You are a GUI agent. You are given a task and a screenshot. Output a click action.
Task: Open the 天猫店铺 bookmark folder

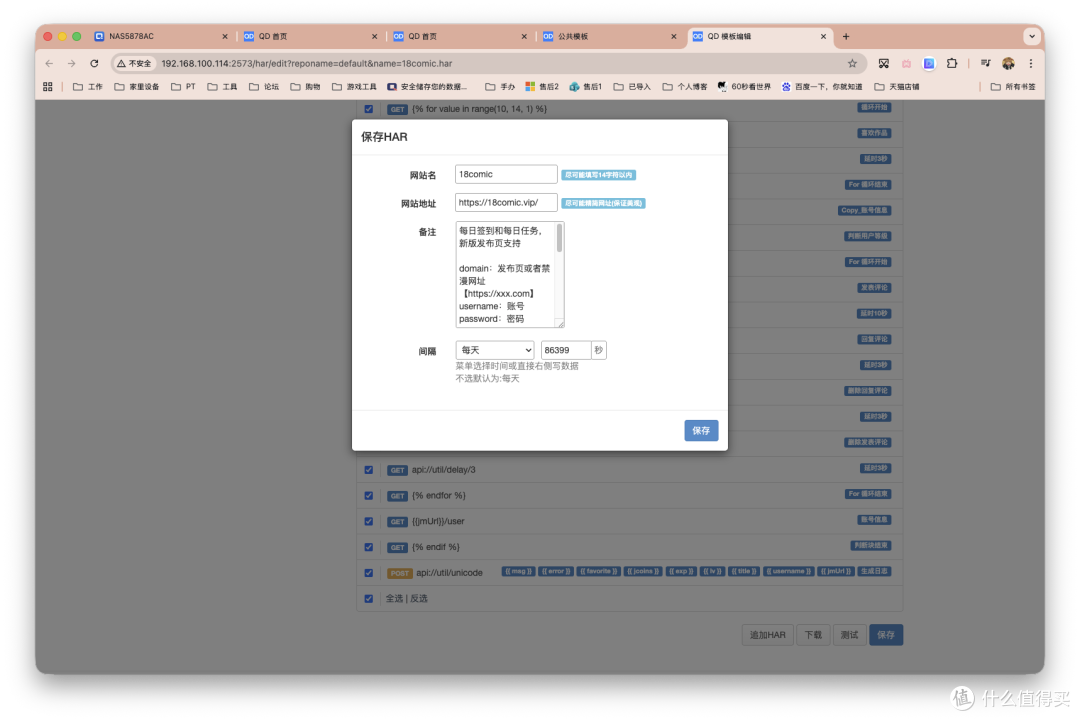point(897,87)
